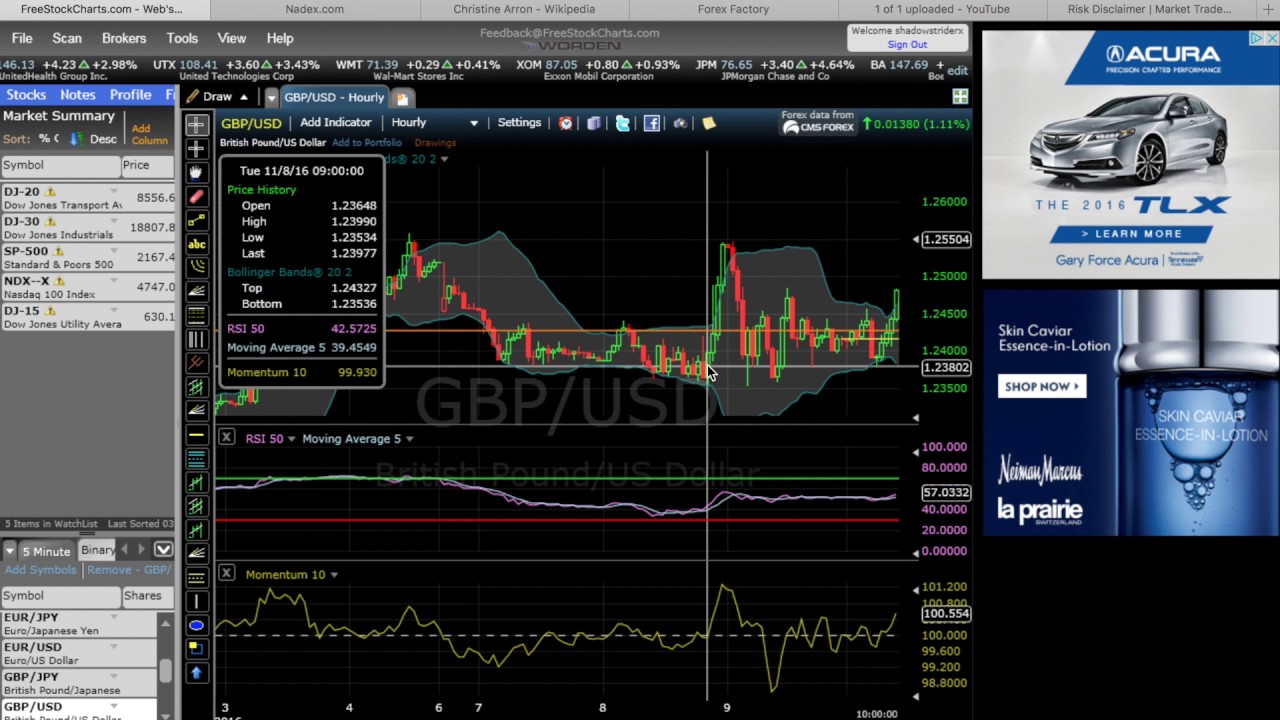The width and height of the screenshot is (1280, 720).
Task: Open chart Settings
Action: [519, 123]
